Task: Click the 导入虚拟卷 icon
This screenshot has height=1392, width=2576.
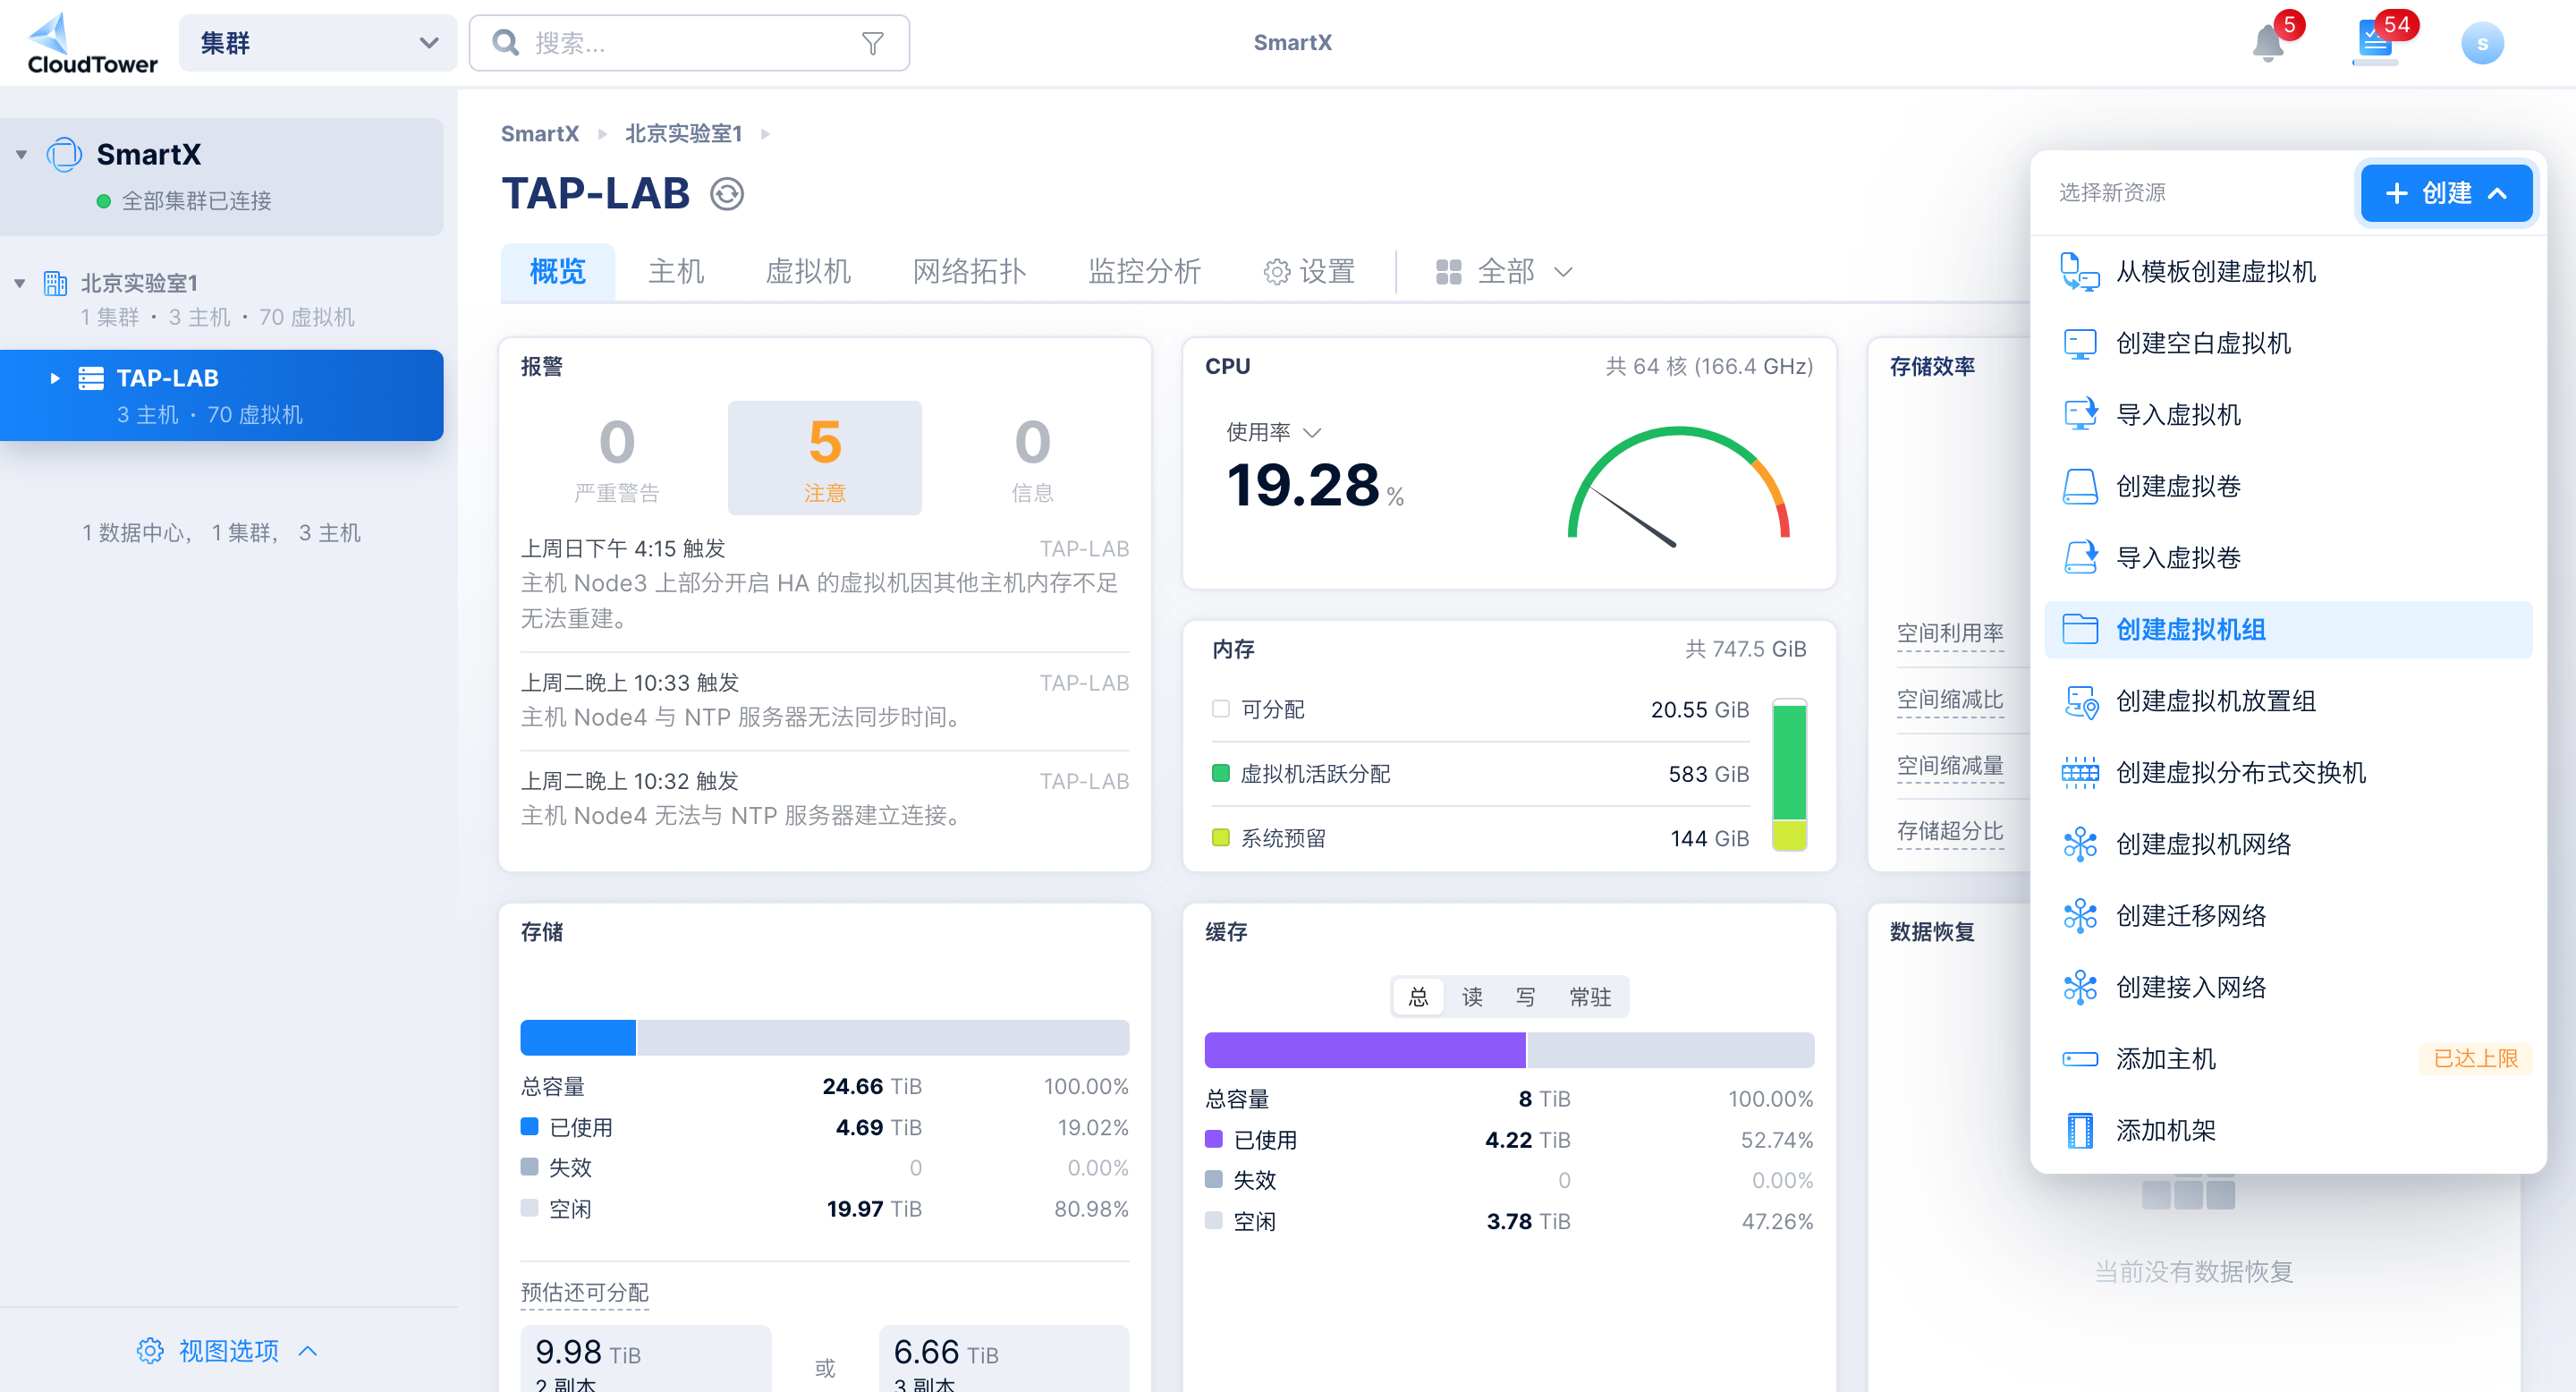Action: pos(2080,558)
